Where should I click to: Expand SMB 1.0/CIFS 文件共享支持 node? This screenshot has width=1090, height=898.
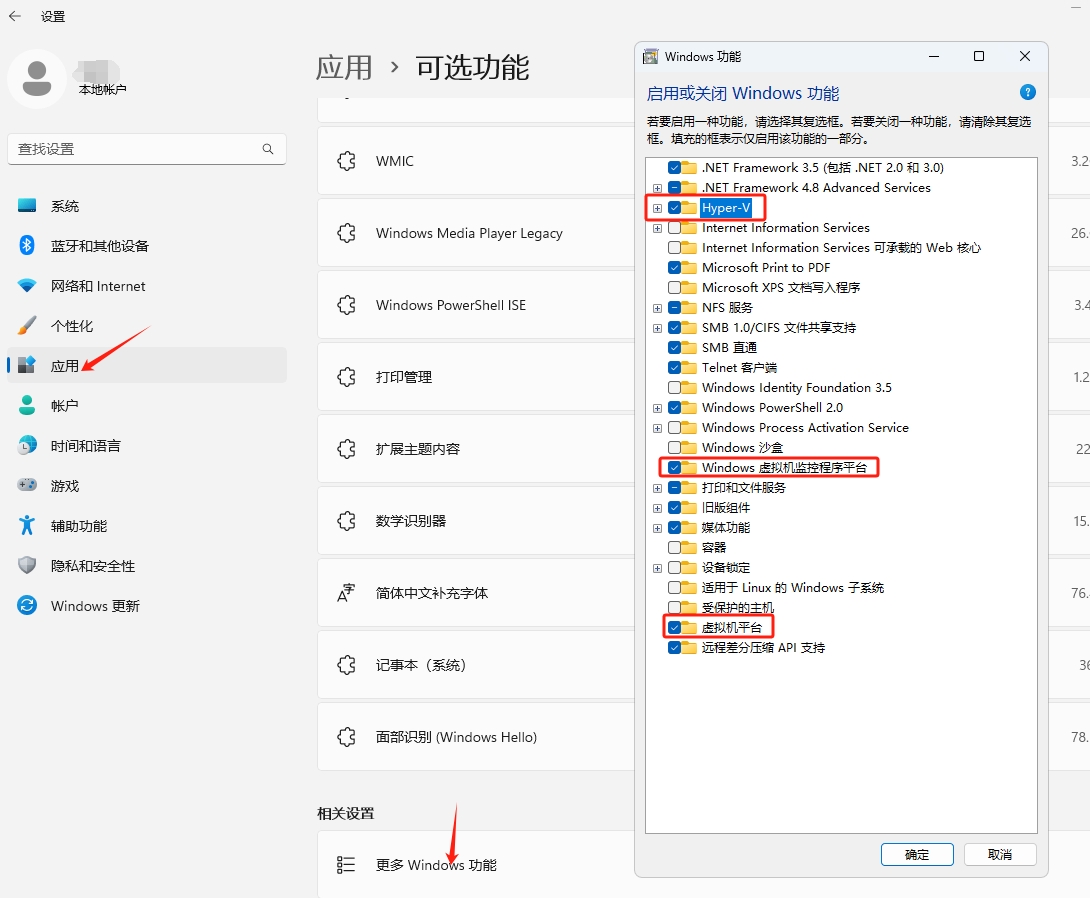pos(657,328)
